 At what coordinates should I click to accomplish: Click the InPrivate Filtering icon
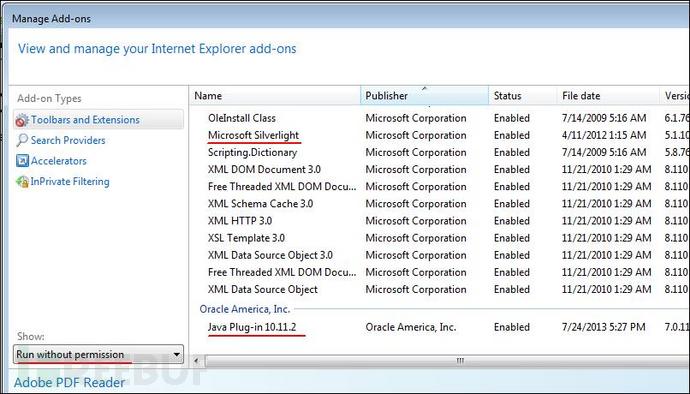click(x=22, y=181)
